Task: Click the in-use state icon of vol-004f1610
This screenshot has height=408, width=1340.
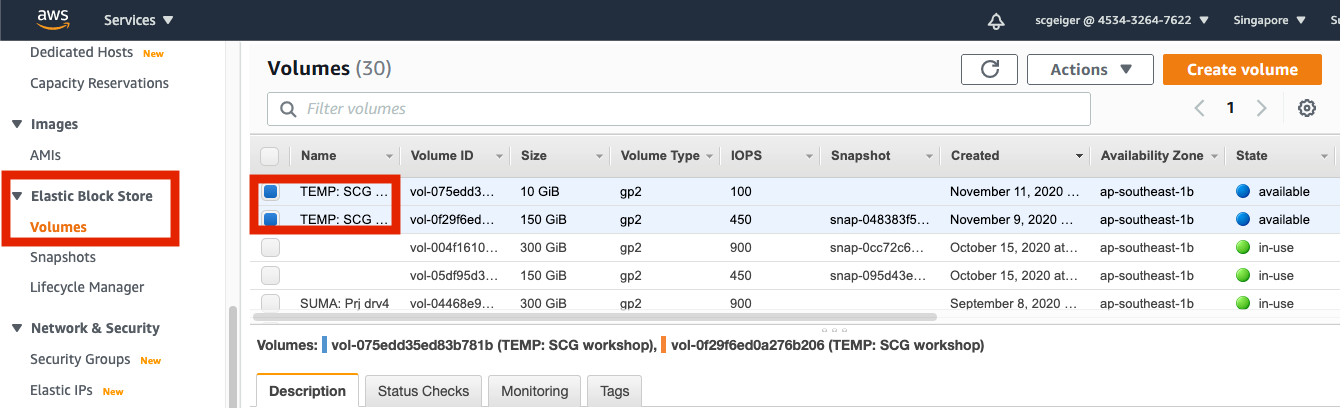Action: (x=1244, y=247)
